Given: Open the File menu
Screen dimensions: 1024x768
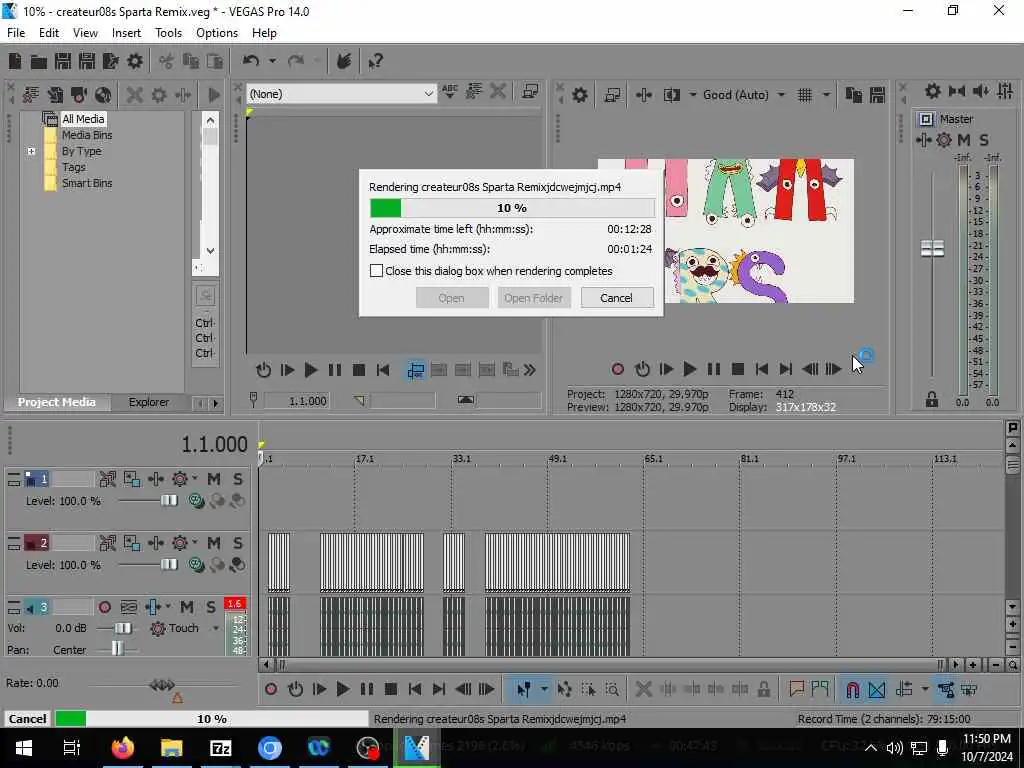Looking at the screenshot, I should point(16,33).
